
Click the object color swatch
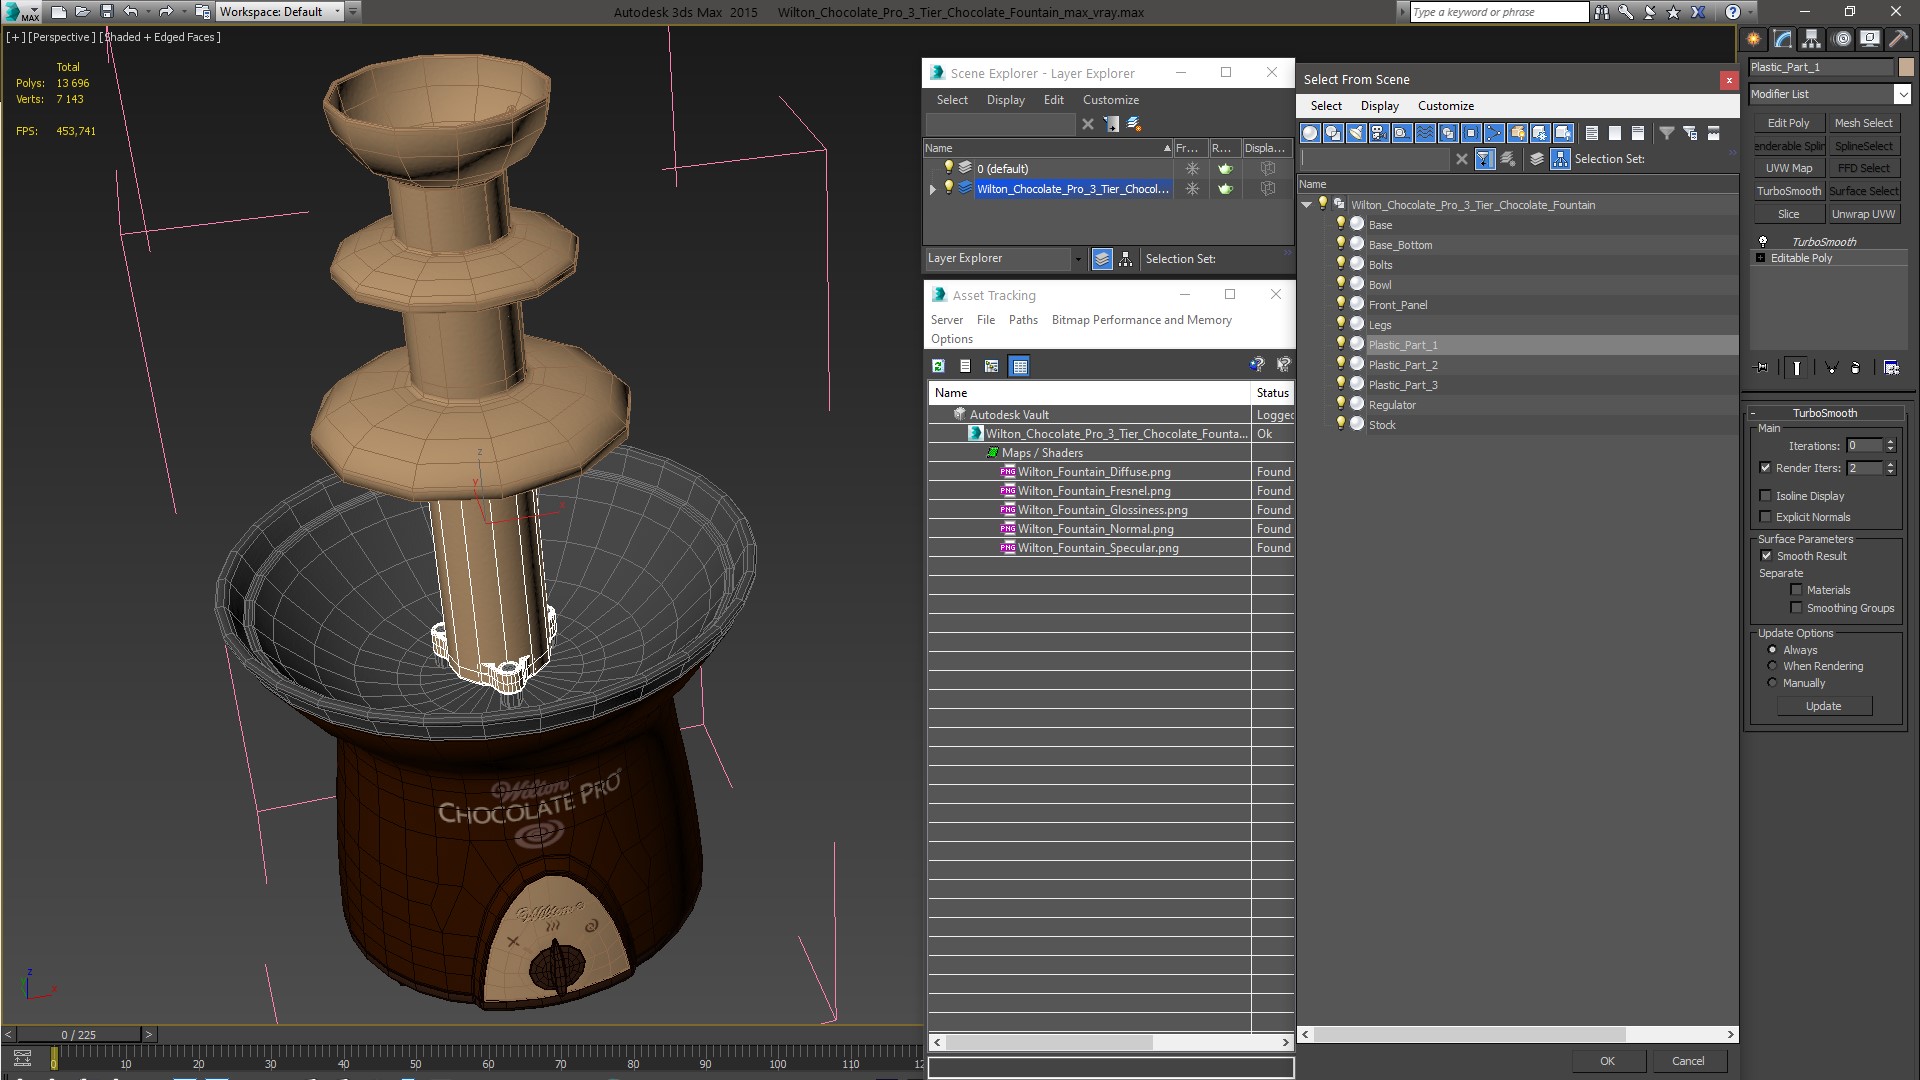[1906, 67]
